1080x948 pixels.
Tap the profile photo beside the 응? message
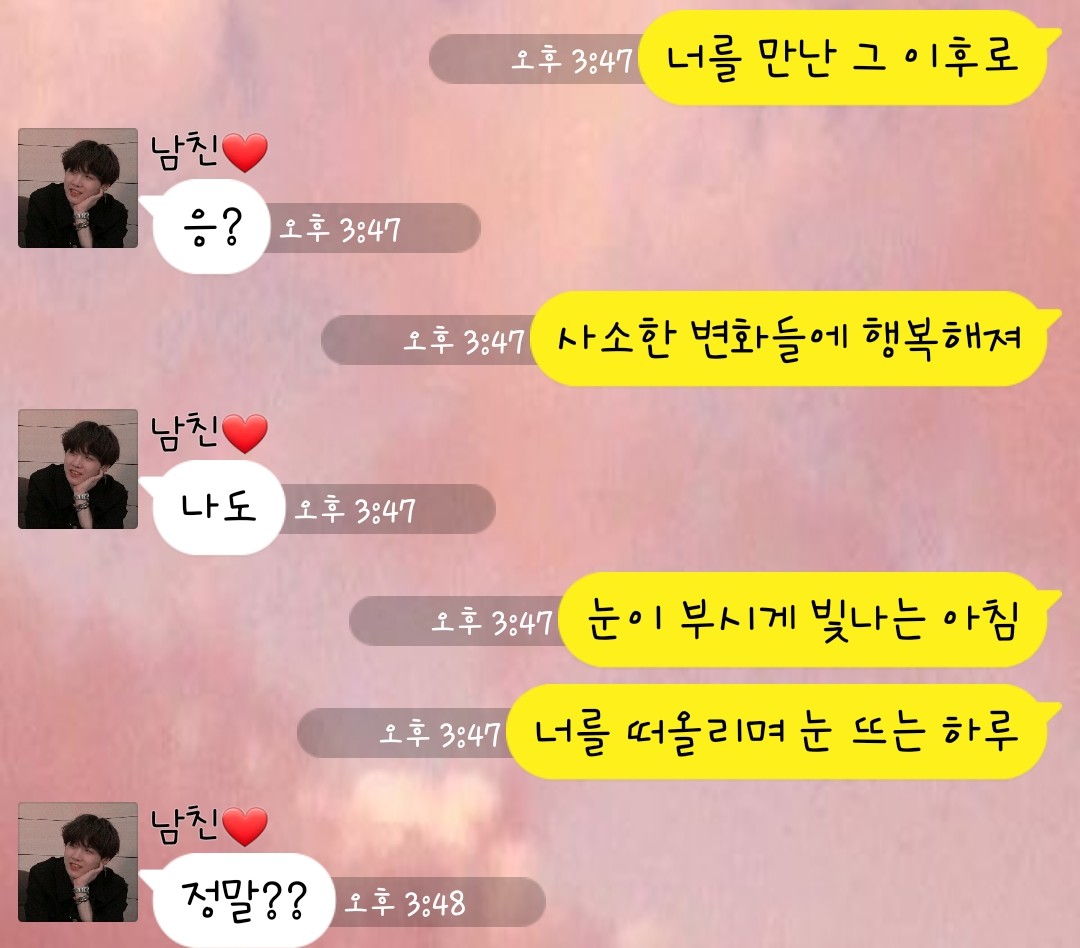coord(78,188)
